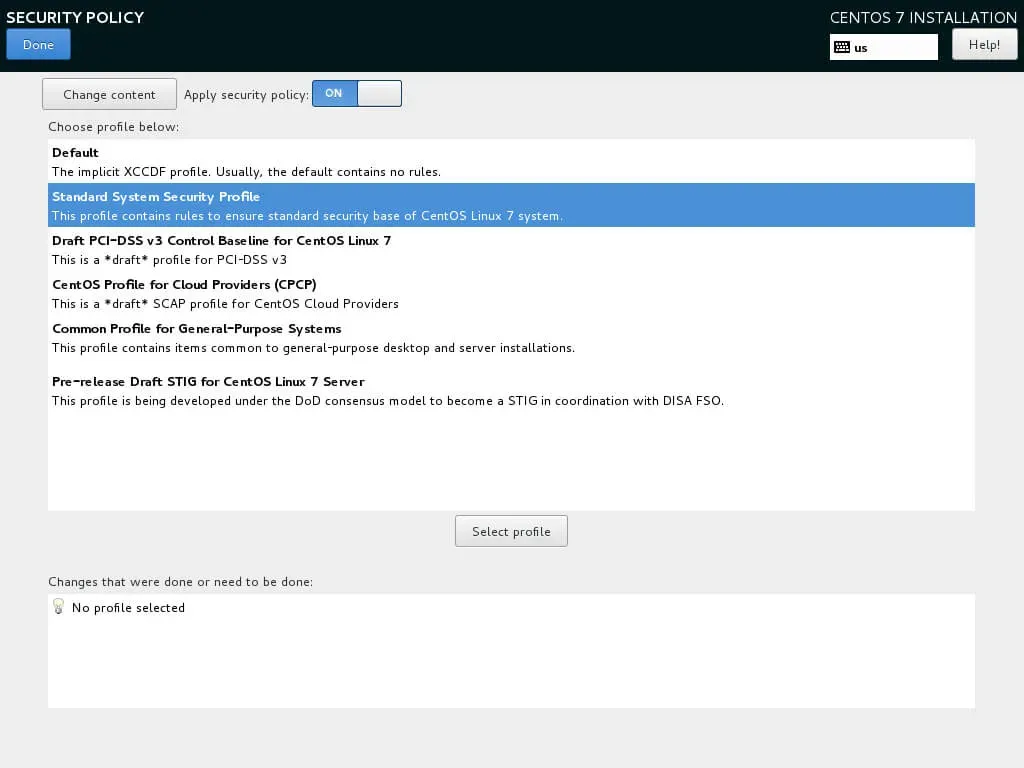This screenshot has width=1024, height=768.
Task: Choose CentOS Profile for Cloud Providers (CPCP)
Action: point(511,293)
